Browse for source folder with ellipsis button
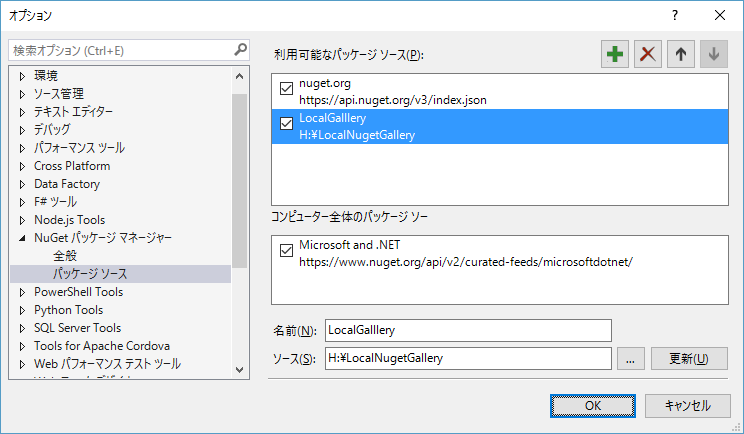The width and height of the screenshot is (744, 434). (x=631, y=359)
